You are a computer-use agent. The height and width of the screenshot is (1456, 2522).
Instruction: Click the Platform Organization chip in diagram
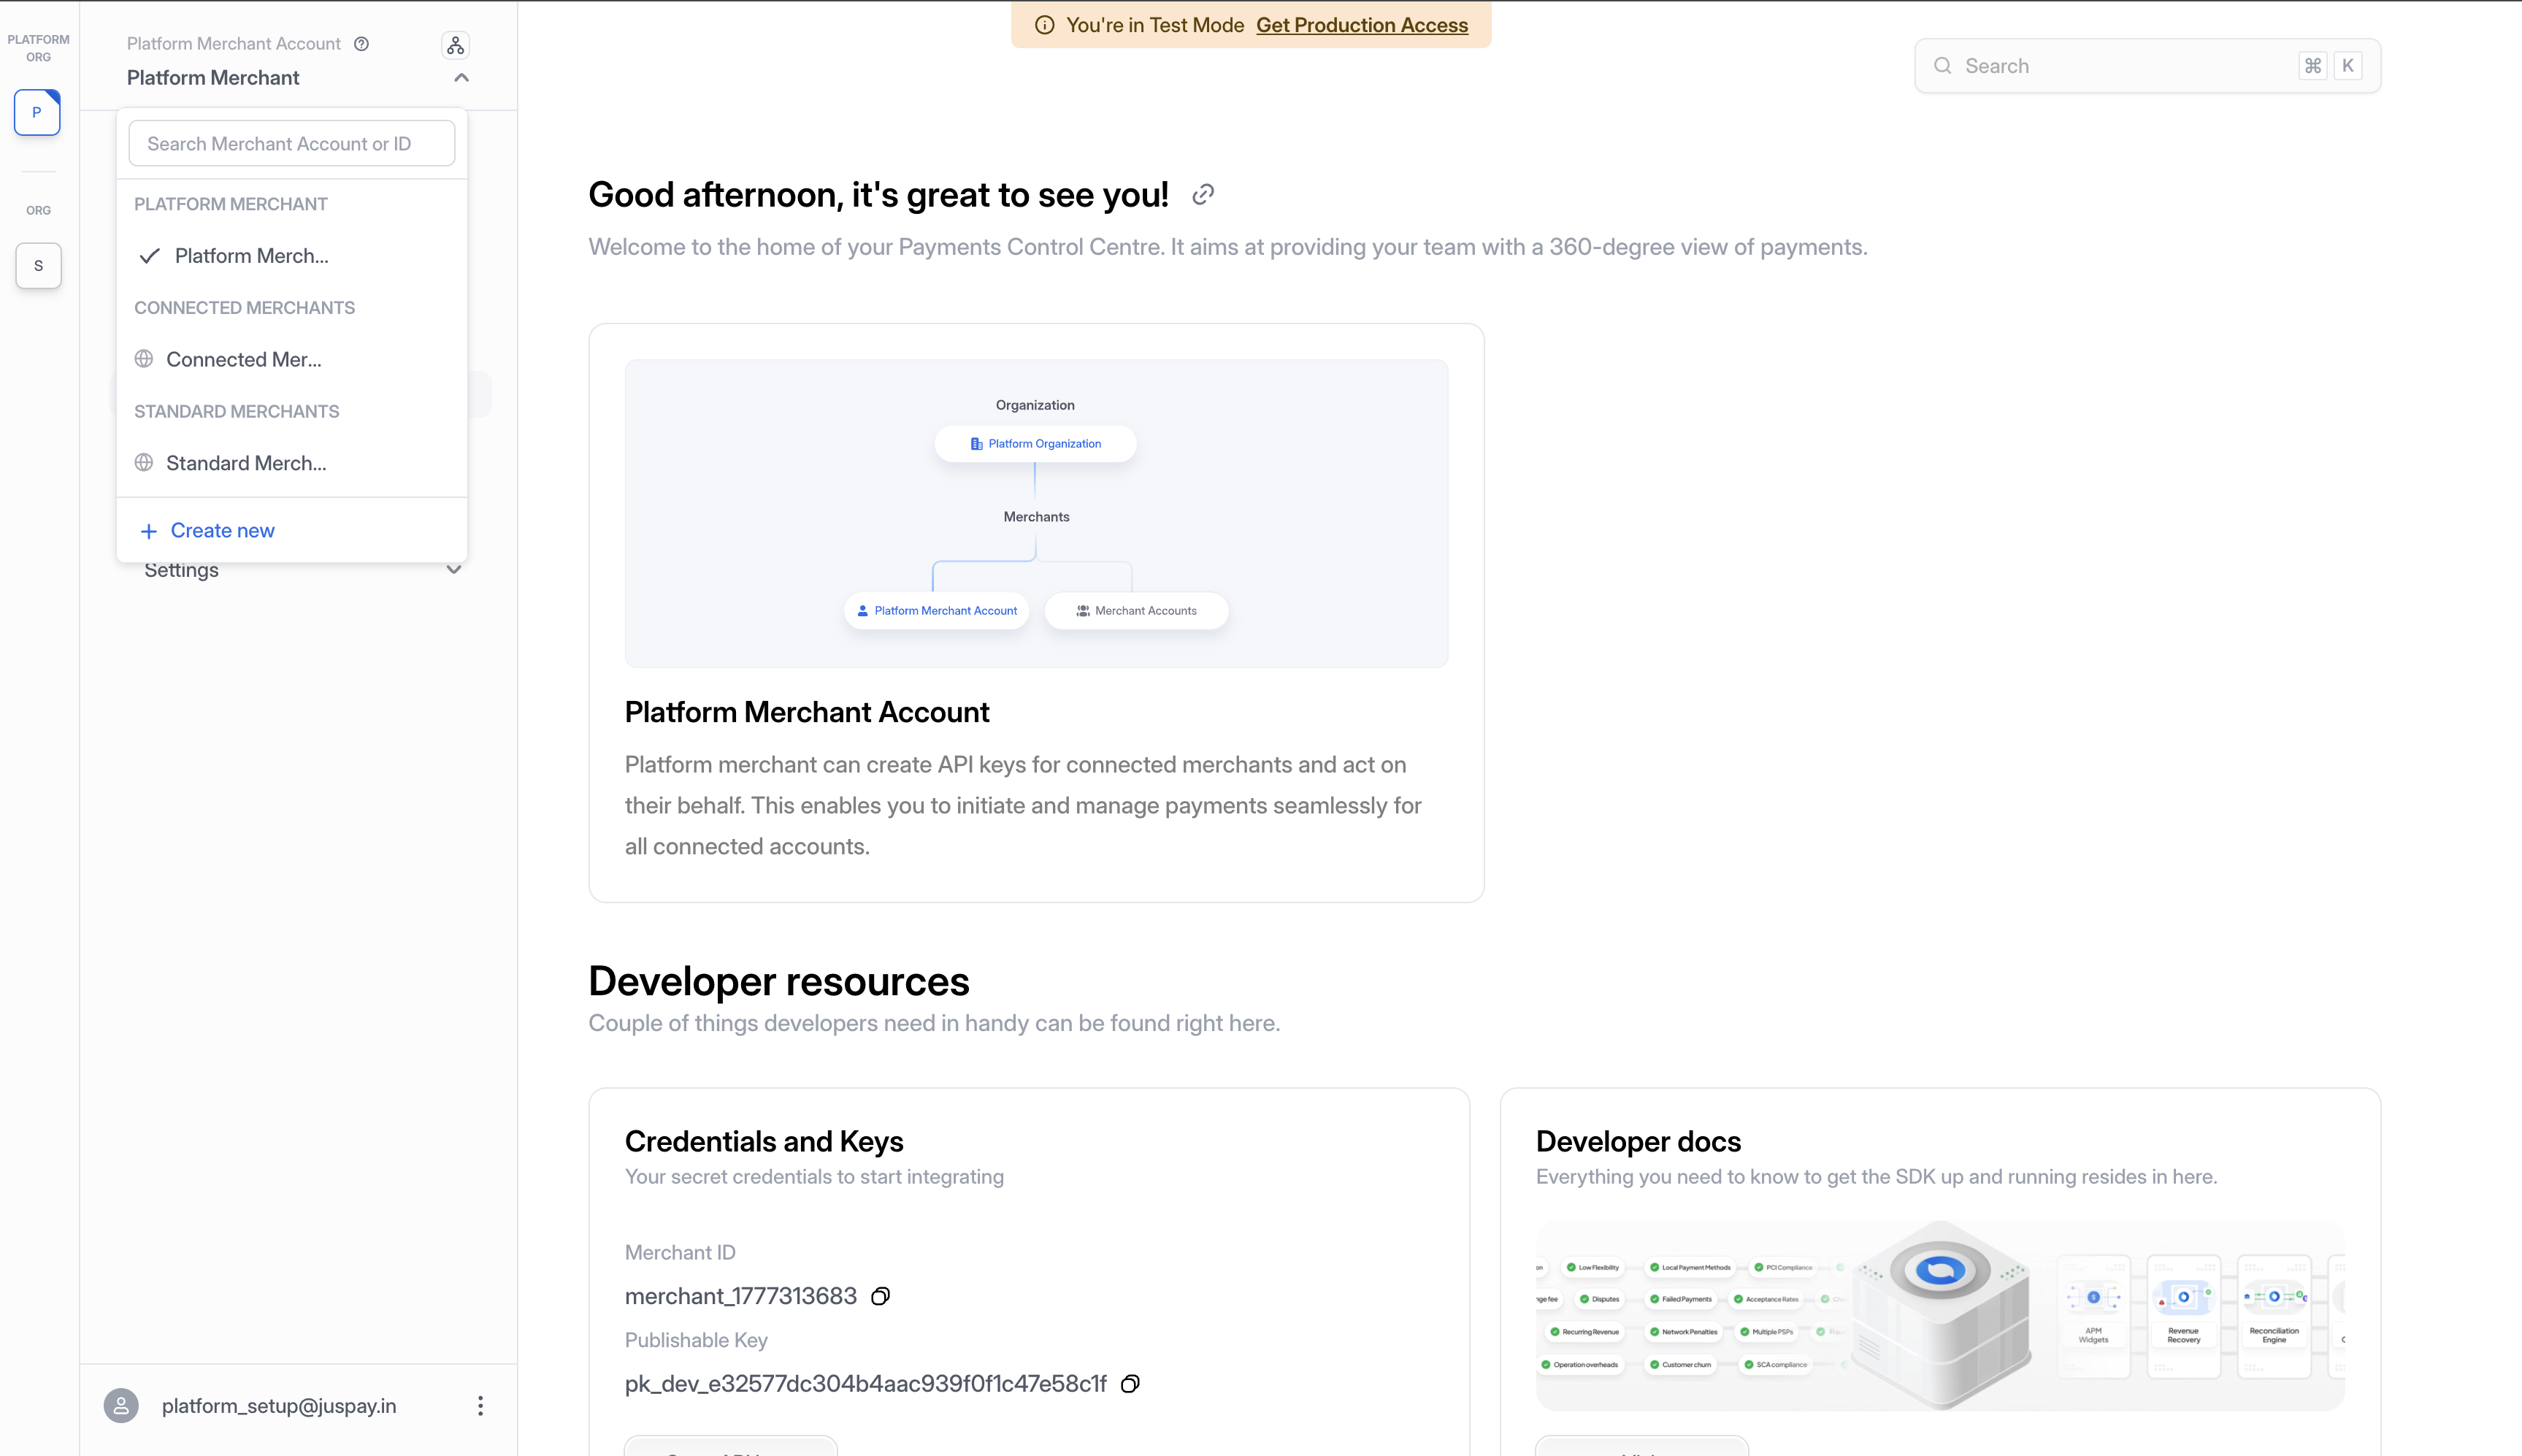(x=1035, y=444)
